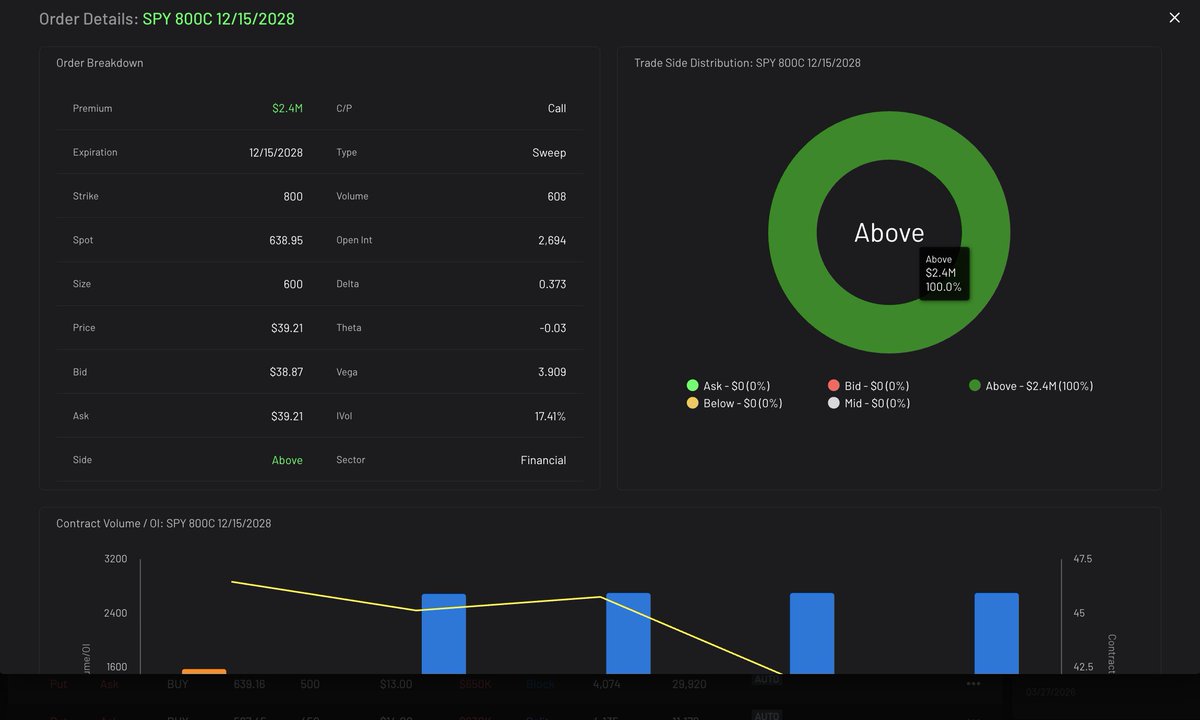The width and height of the screenshot is (1200, 720).
Task: Click the 47.5 right axis label
Action: click(1083, 559)
